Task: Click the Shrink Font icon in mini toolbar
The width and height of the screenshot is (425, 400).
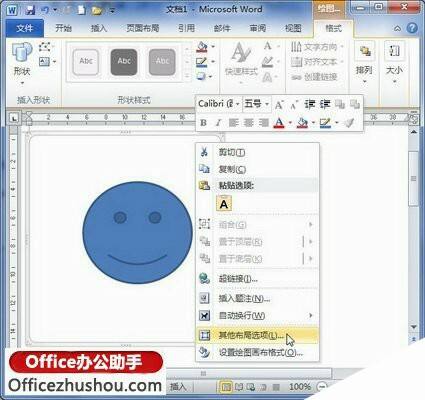Action: (x=294, y=105)
